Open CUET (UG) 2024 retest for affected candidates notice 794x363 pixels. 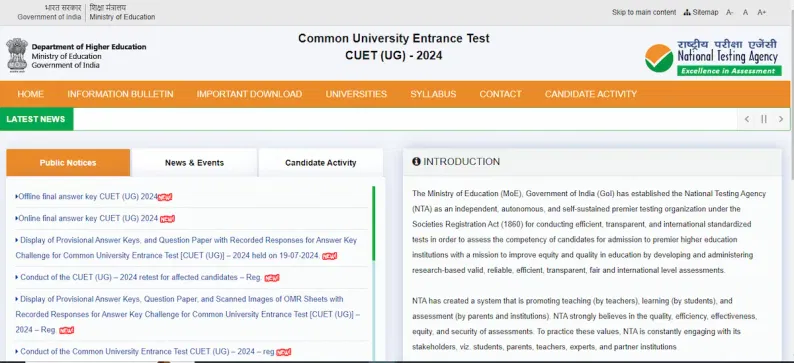coord(139,277)
